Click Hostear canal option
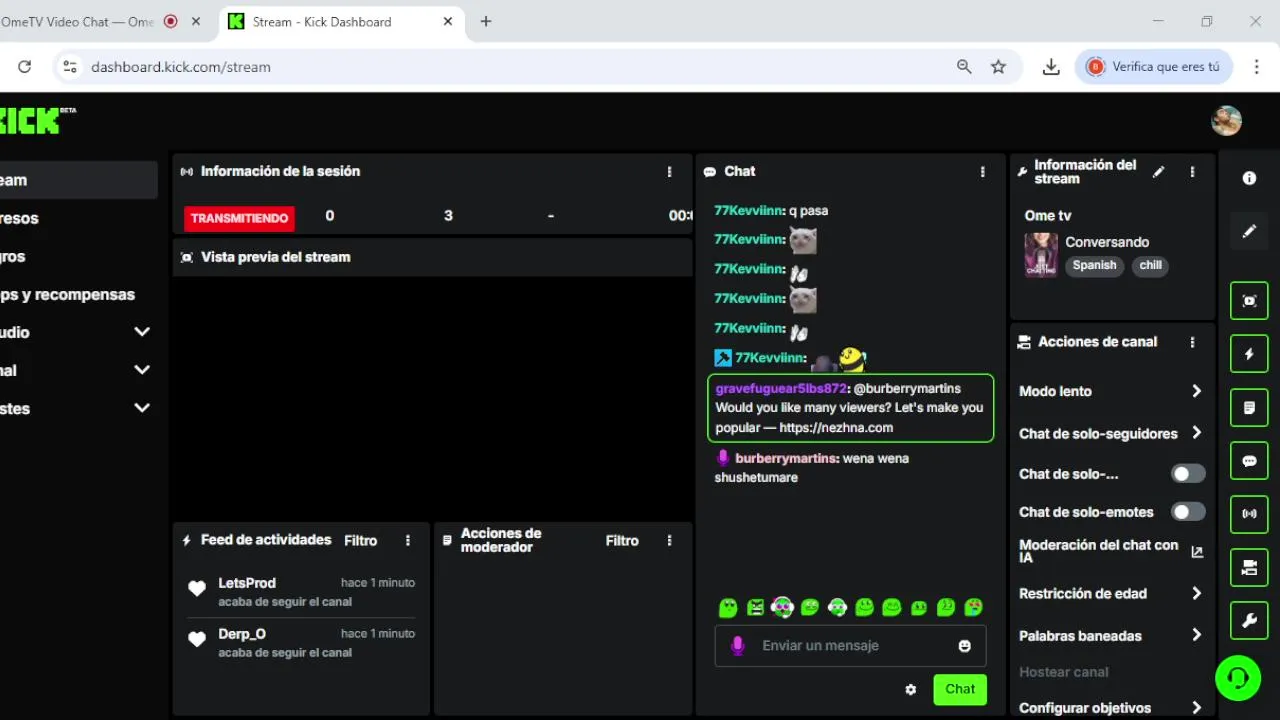The image size is (1280, 720). pyautogui.click(x=1064, y=672)
